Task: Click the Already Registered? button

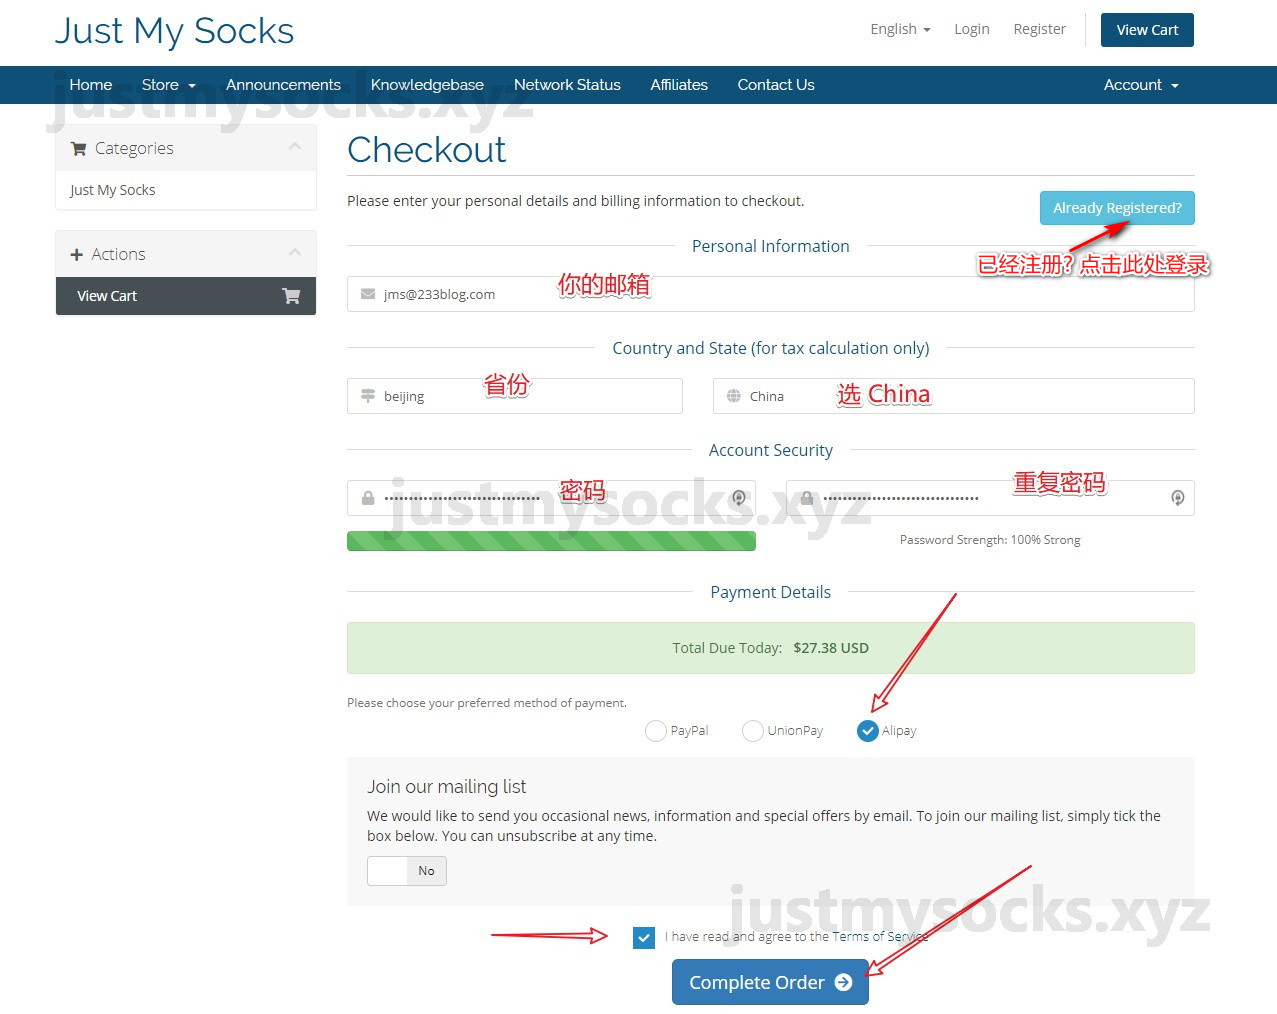Action: click(x=1117, y=208)
